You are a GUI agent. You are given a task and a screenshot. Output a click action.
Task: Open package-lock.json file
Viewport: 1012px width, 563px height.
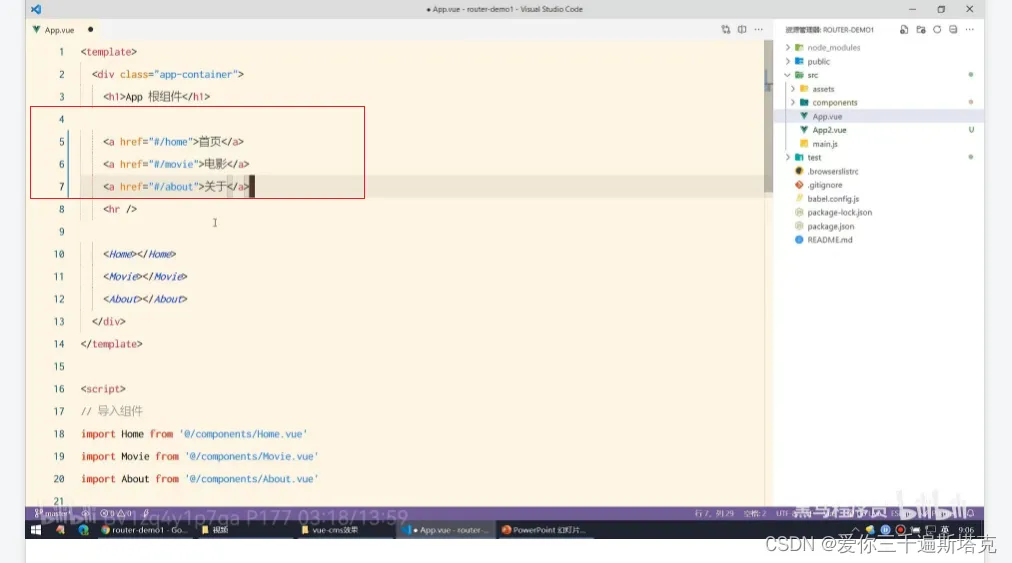pos(839,212)
